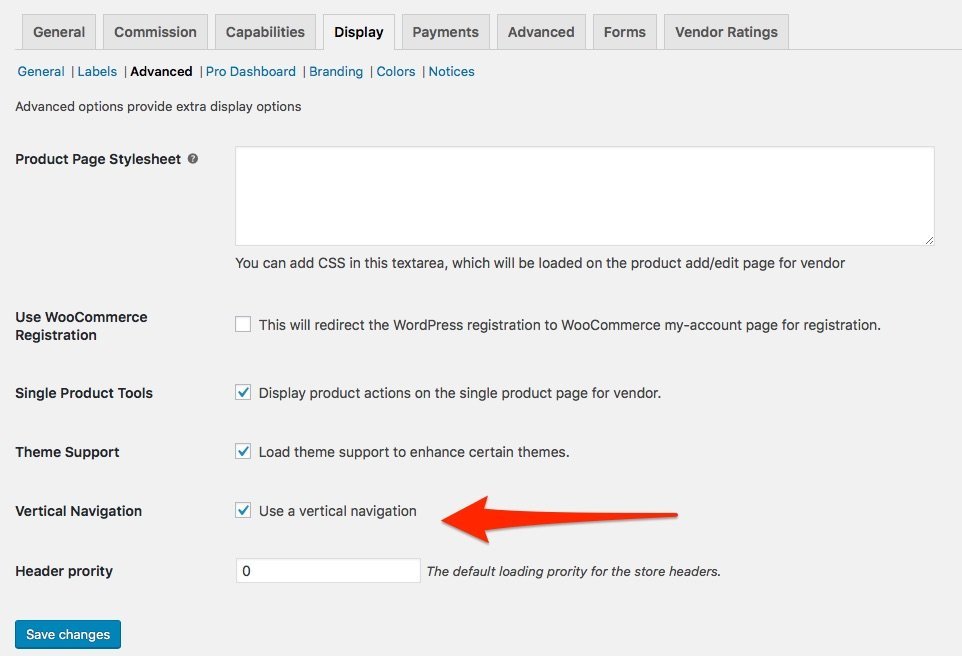
Task: Click the Product Page Stylesheet help icon
Action: [x=193, y=159]
